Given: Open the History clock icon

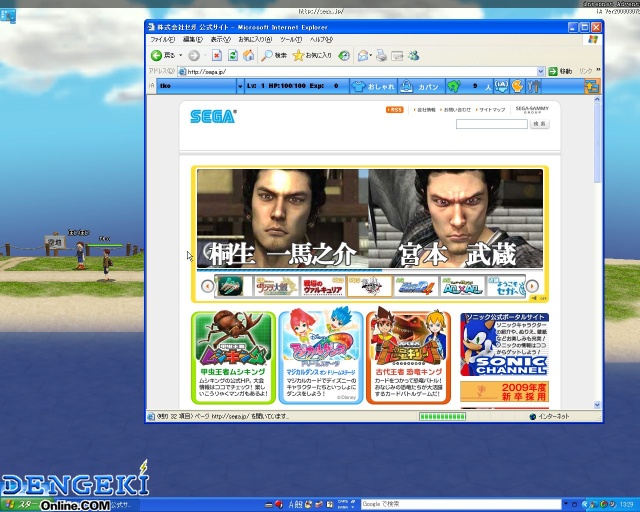Looking at the screenshot, I should (344, 55).
